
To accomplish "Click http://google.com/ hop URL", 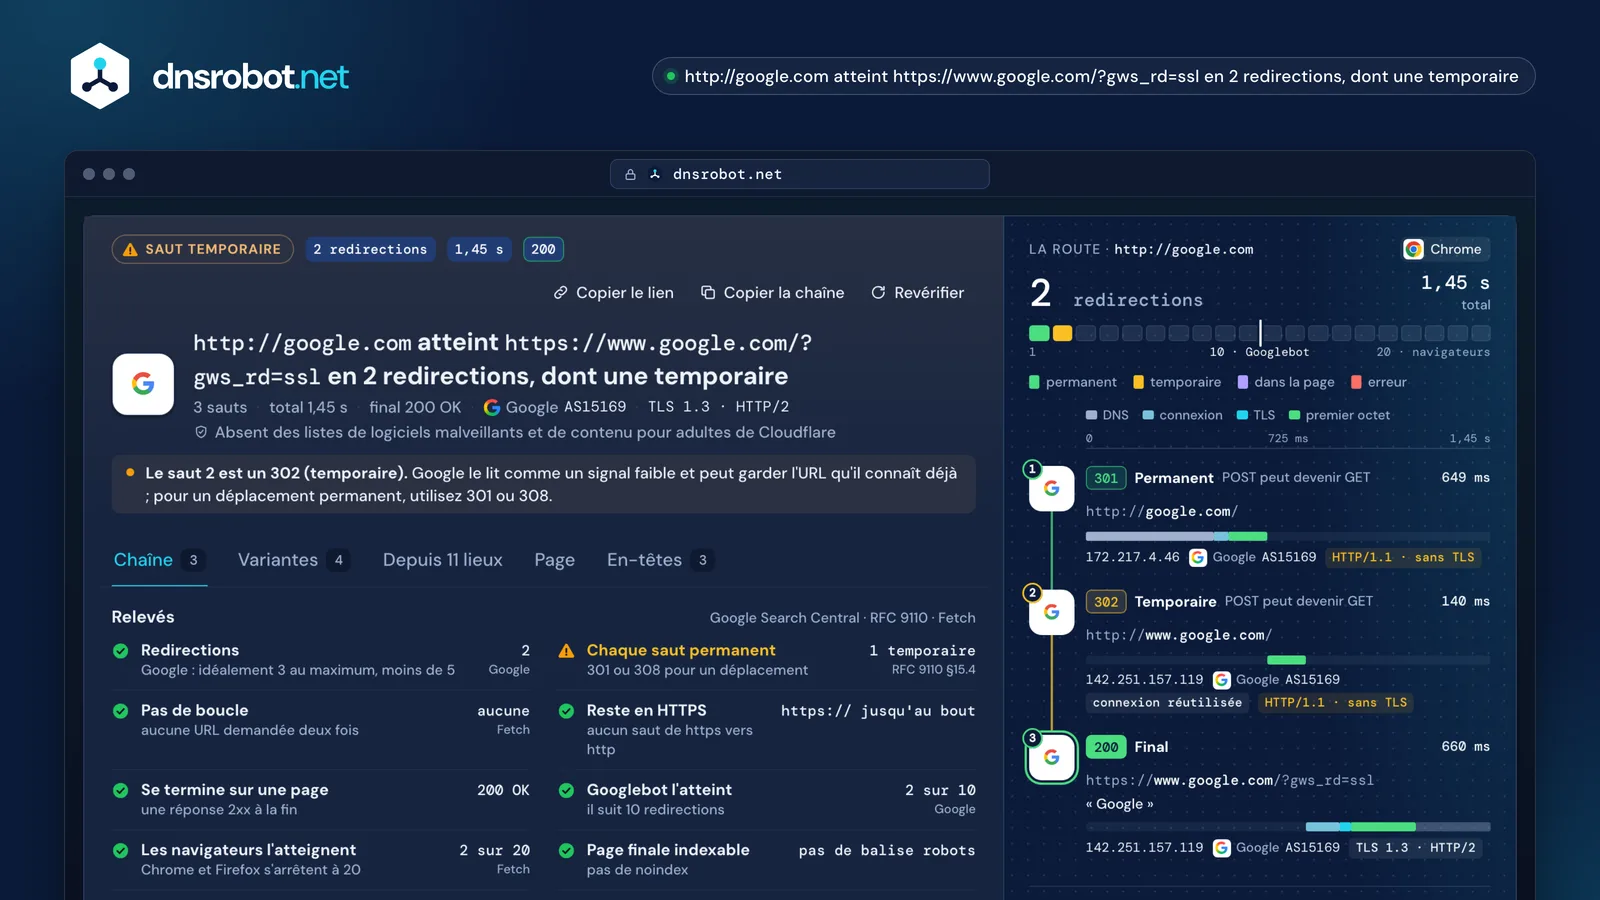I will [x=1162, y=511].
